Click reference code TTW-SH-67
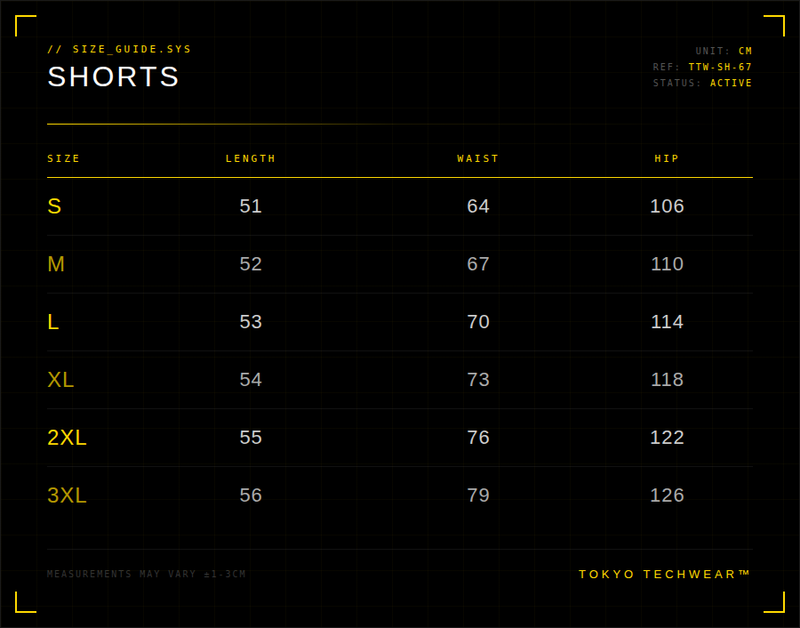The width and height of the screenshot is (800, 628). [720, 67]
